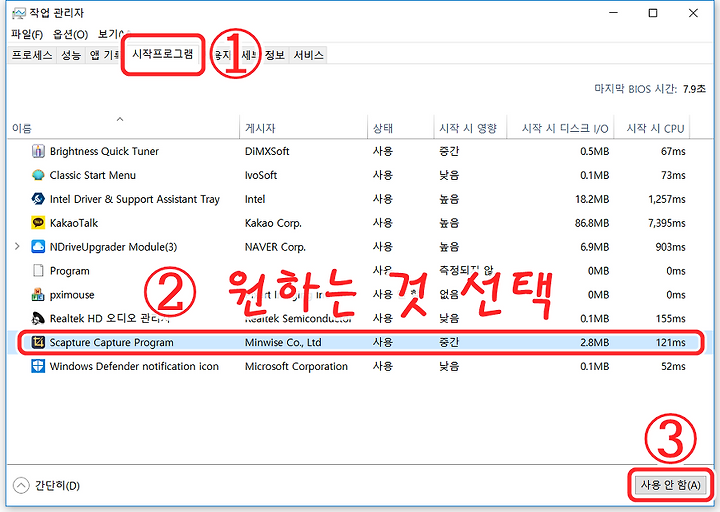This screenshot has height=512, width=720.
Task: Select Windows Defender notification icon entry
Action: [x=134, y=366]
